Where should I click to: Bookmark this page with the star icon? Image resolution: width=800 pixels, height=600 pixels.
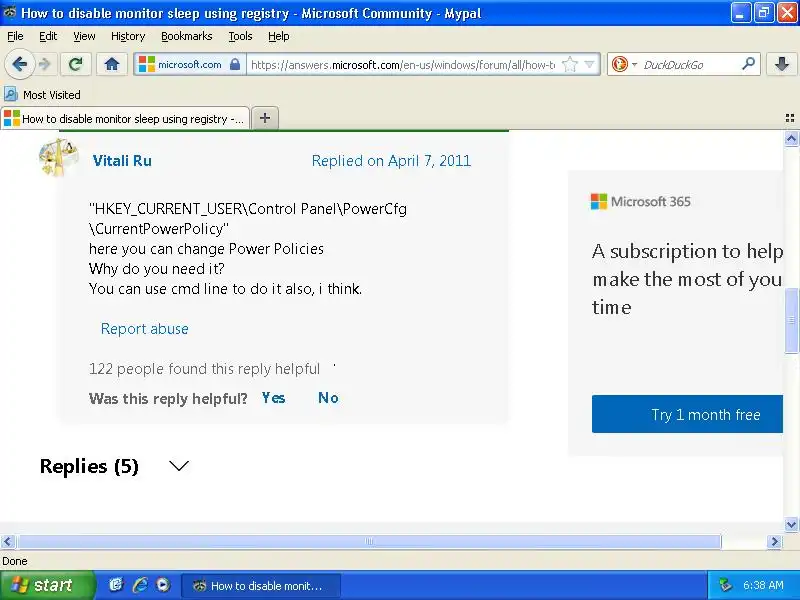pos(569,64)
